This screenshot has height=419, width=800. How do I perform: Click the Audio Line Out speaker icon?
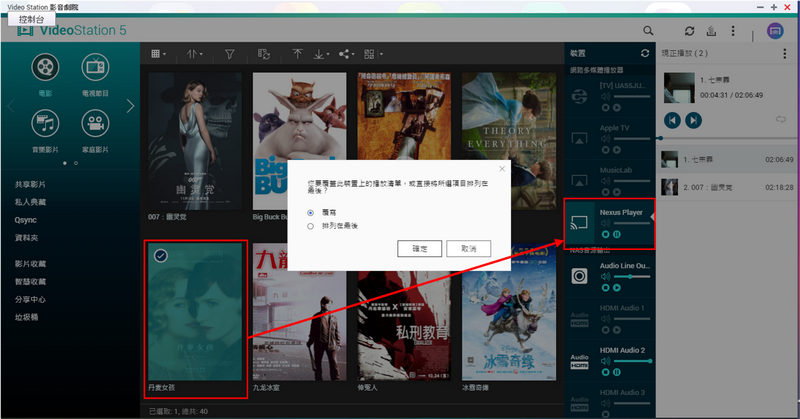tap(579, 276)
